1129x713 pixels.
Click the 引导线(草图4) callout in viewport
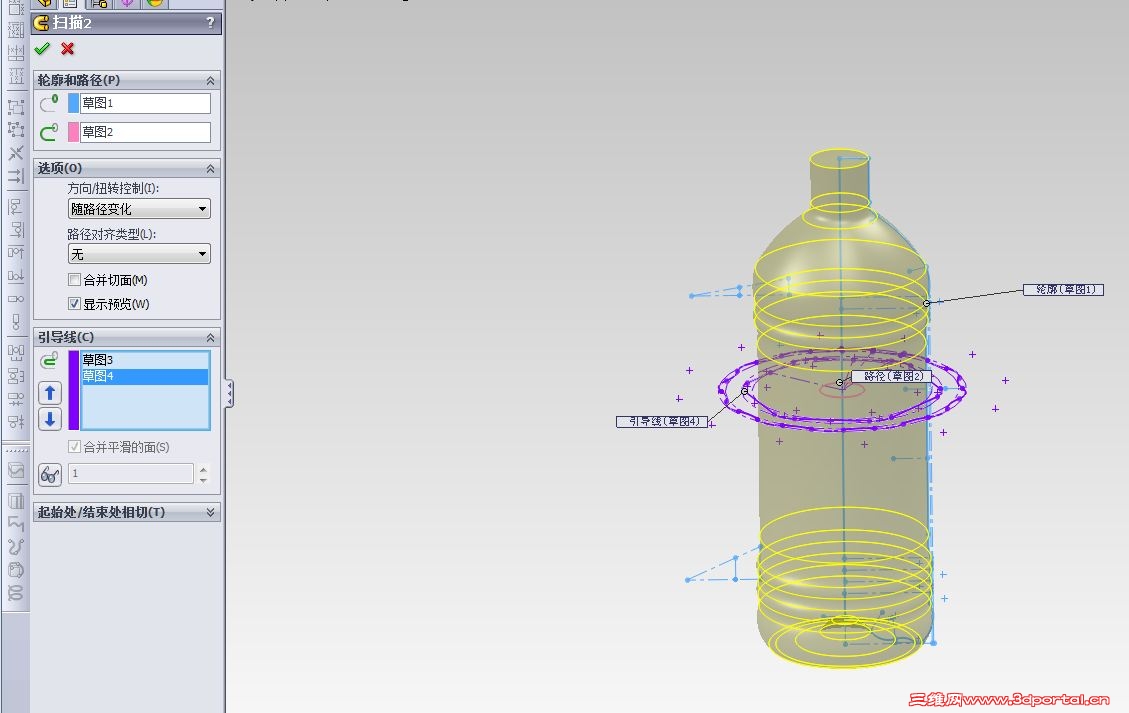[x=662, y=421]
